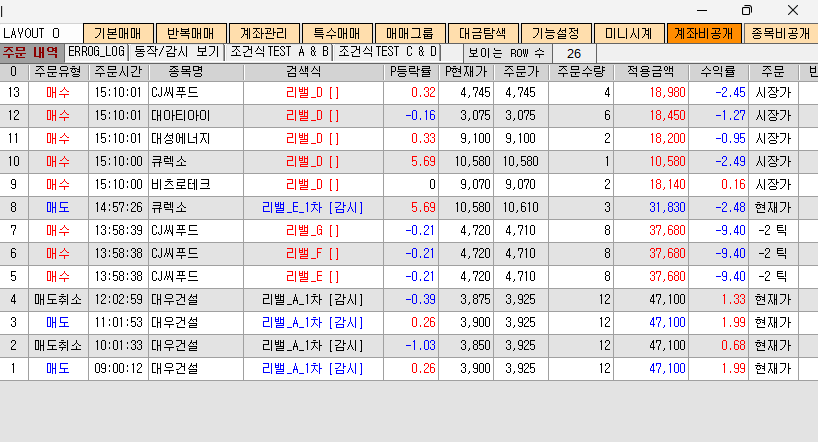Open the 계좌관리 tab

point(264,33)
